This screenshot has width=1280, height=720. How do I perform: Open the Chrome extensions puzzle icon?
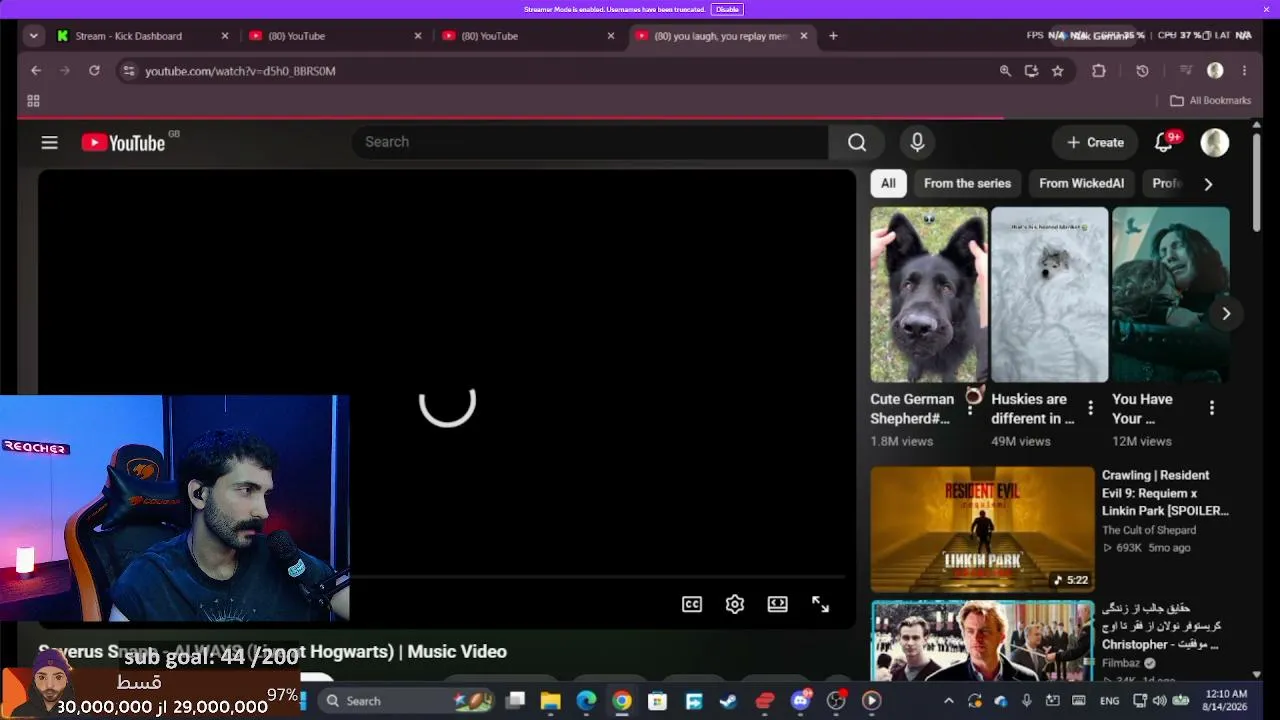[1099, 71]
